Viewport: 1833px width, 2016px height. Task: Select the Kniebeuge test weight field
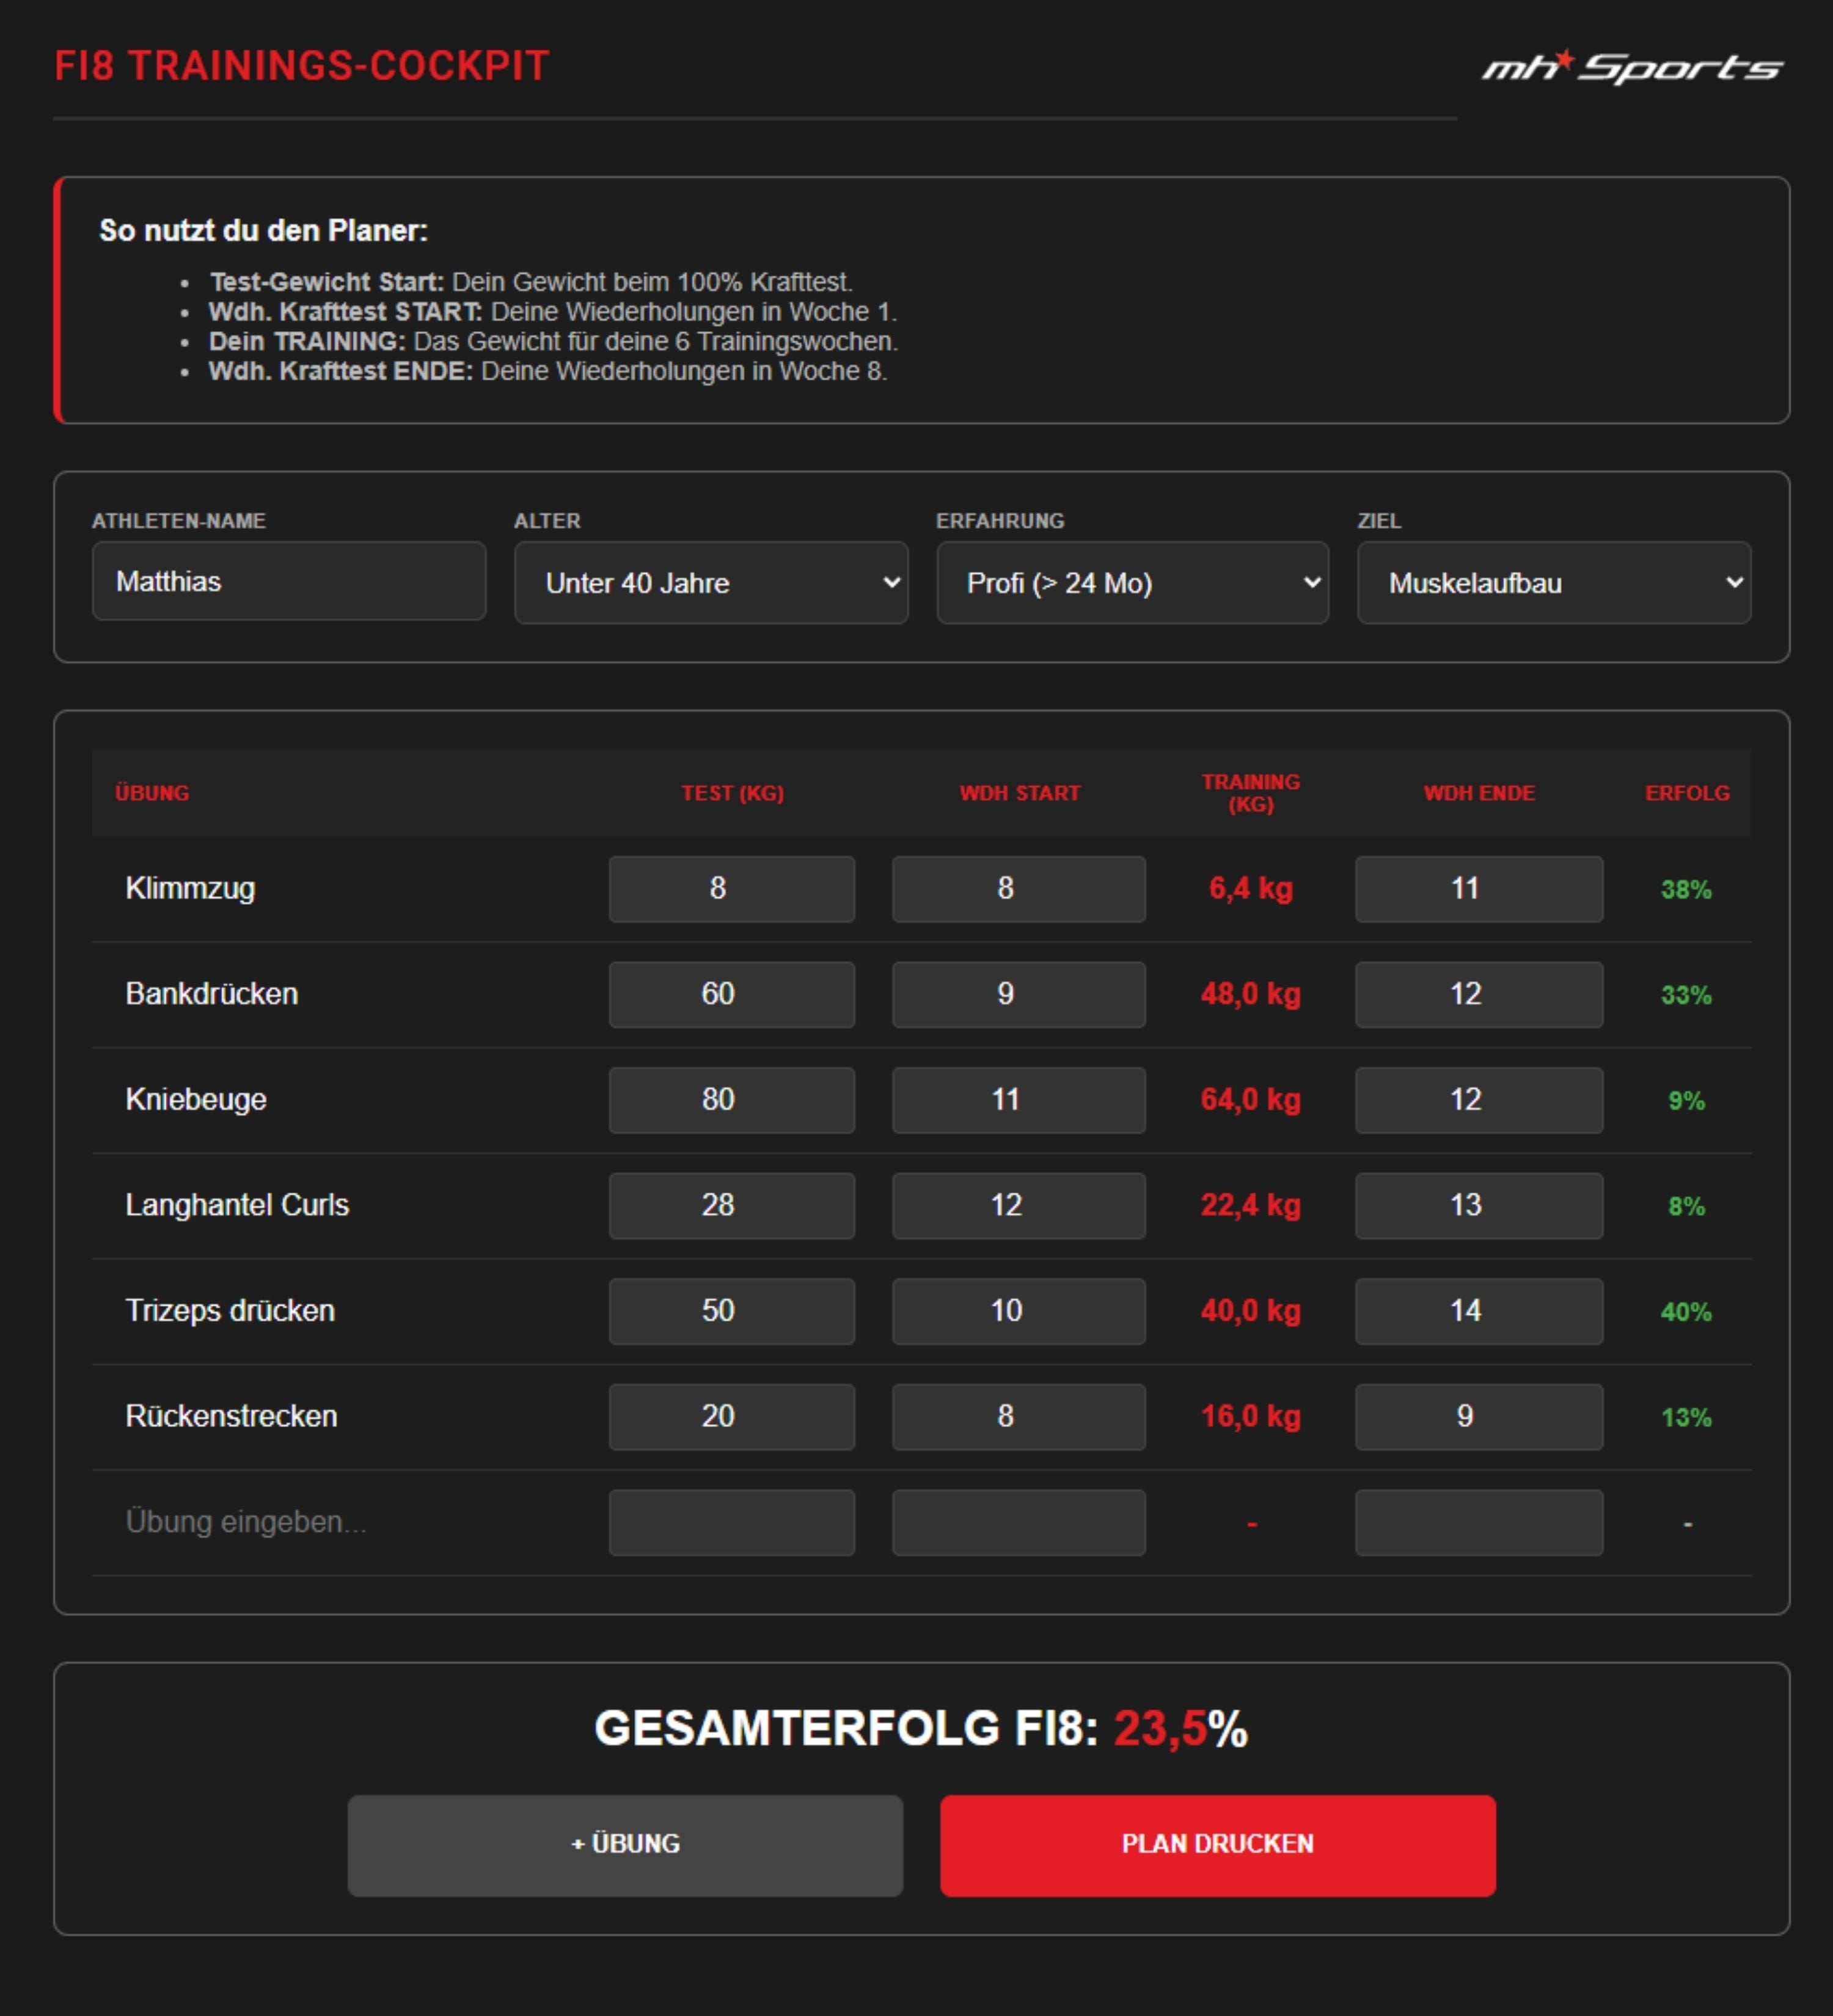[x=731, y=1100]
